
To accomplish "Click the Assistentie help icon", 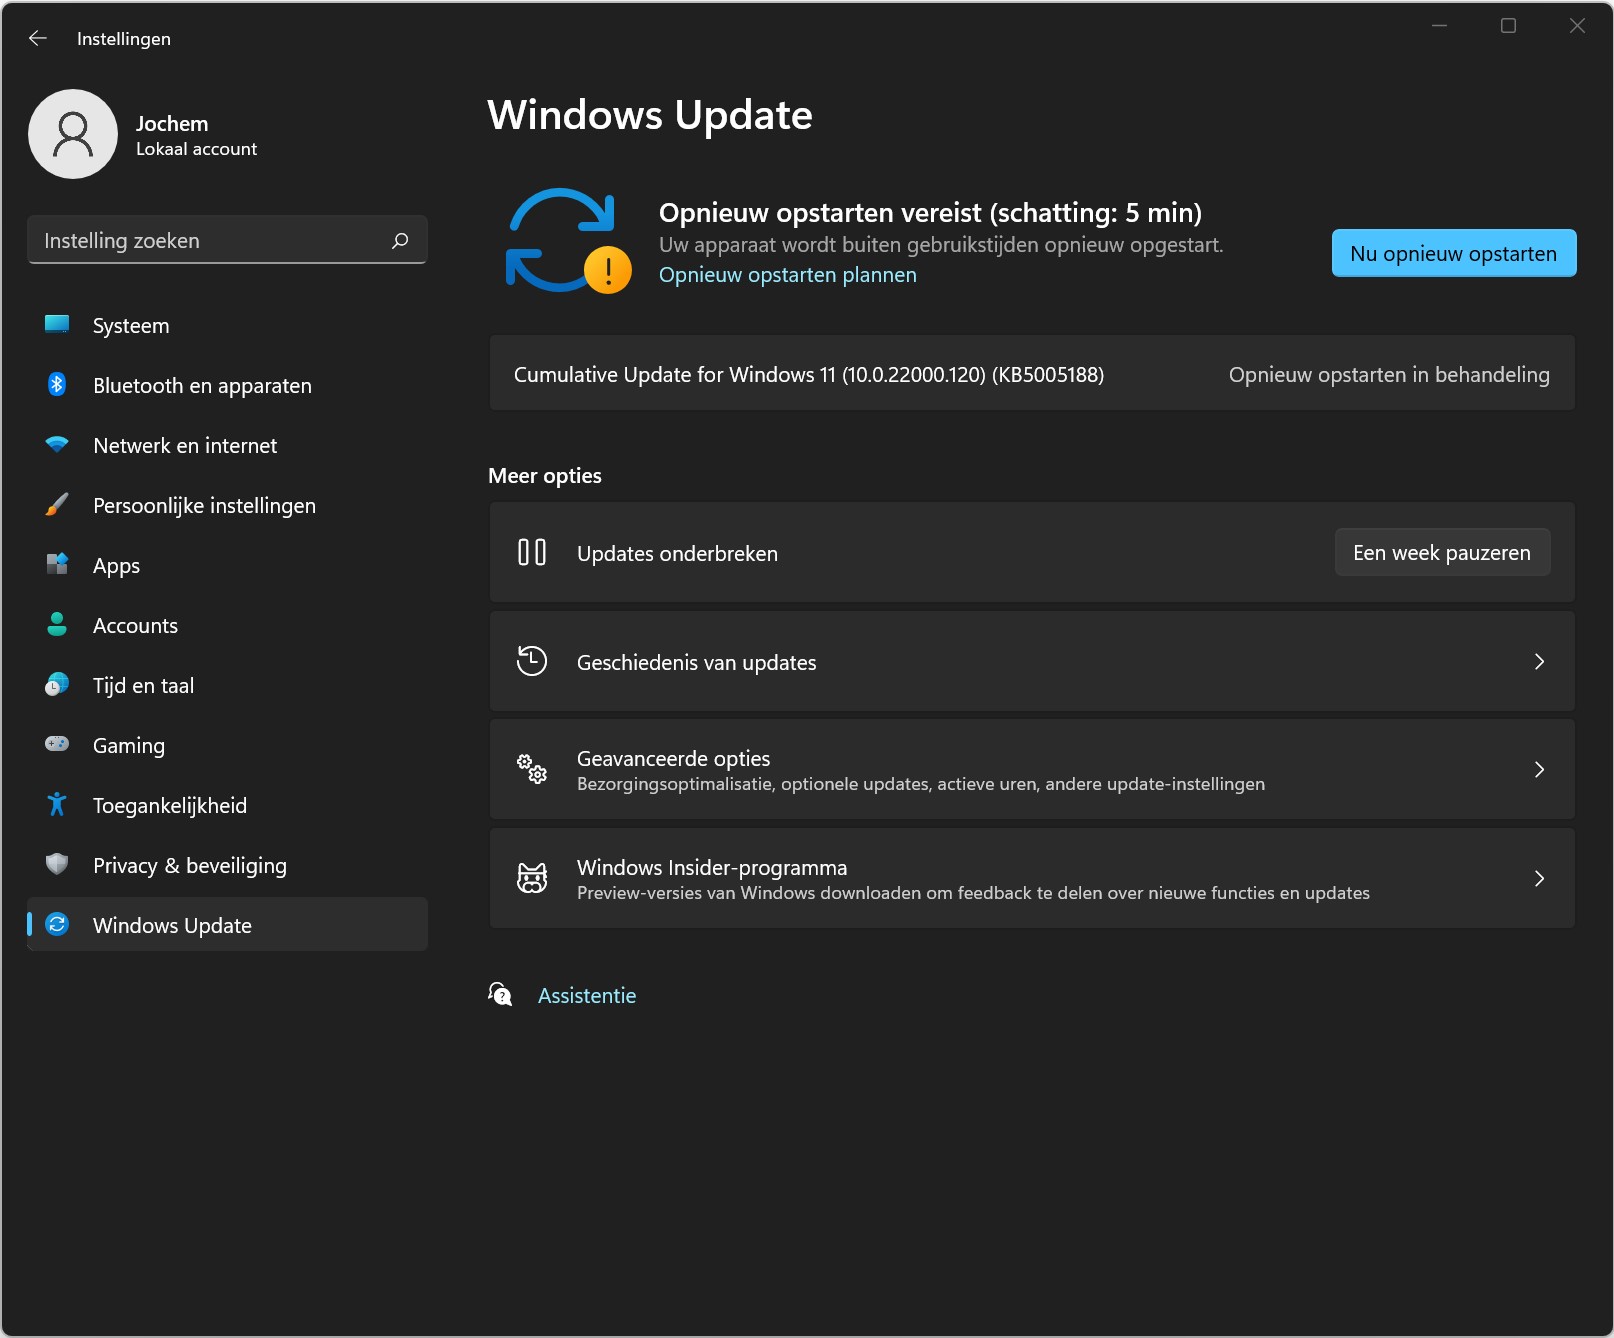I will point(500,994).
